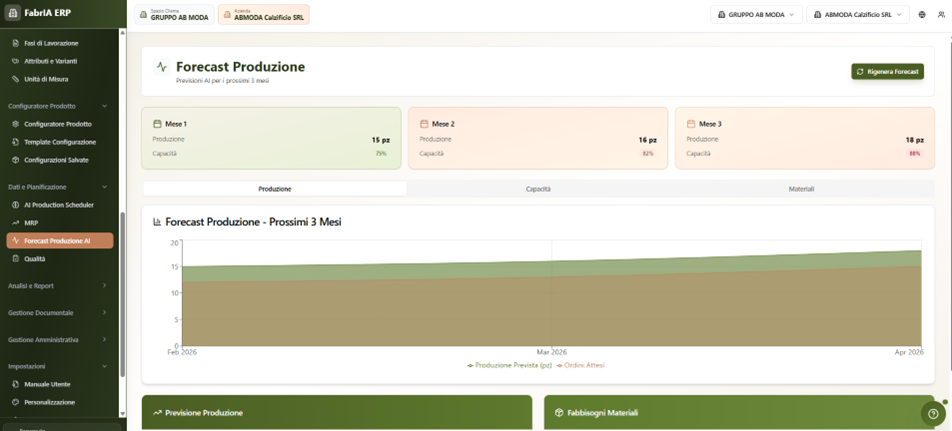Screen dimensions: 952x431
Task: Click the Previsione Produzione trend icon
Action: coord(157,413)
